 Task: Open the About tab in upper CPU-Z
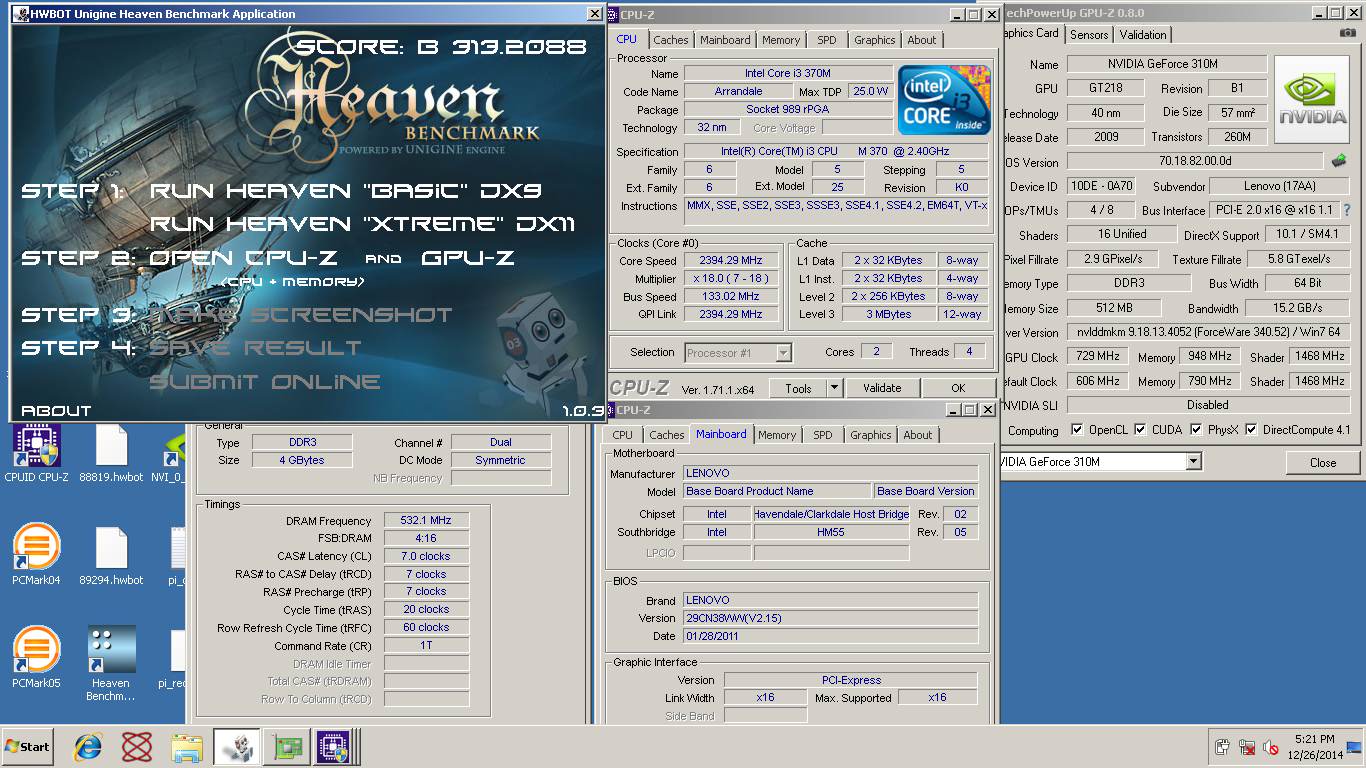click(922, 40)
